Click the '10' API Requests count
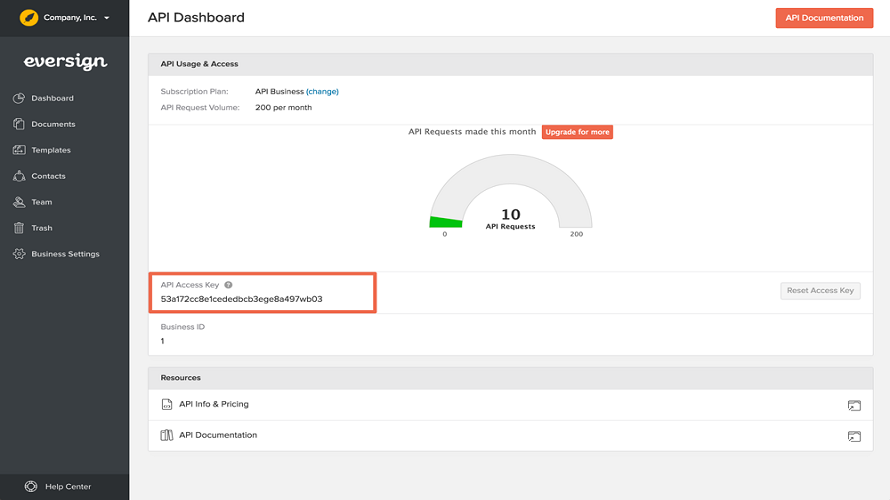 (510, 214)
